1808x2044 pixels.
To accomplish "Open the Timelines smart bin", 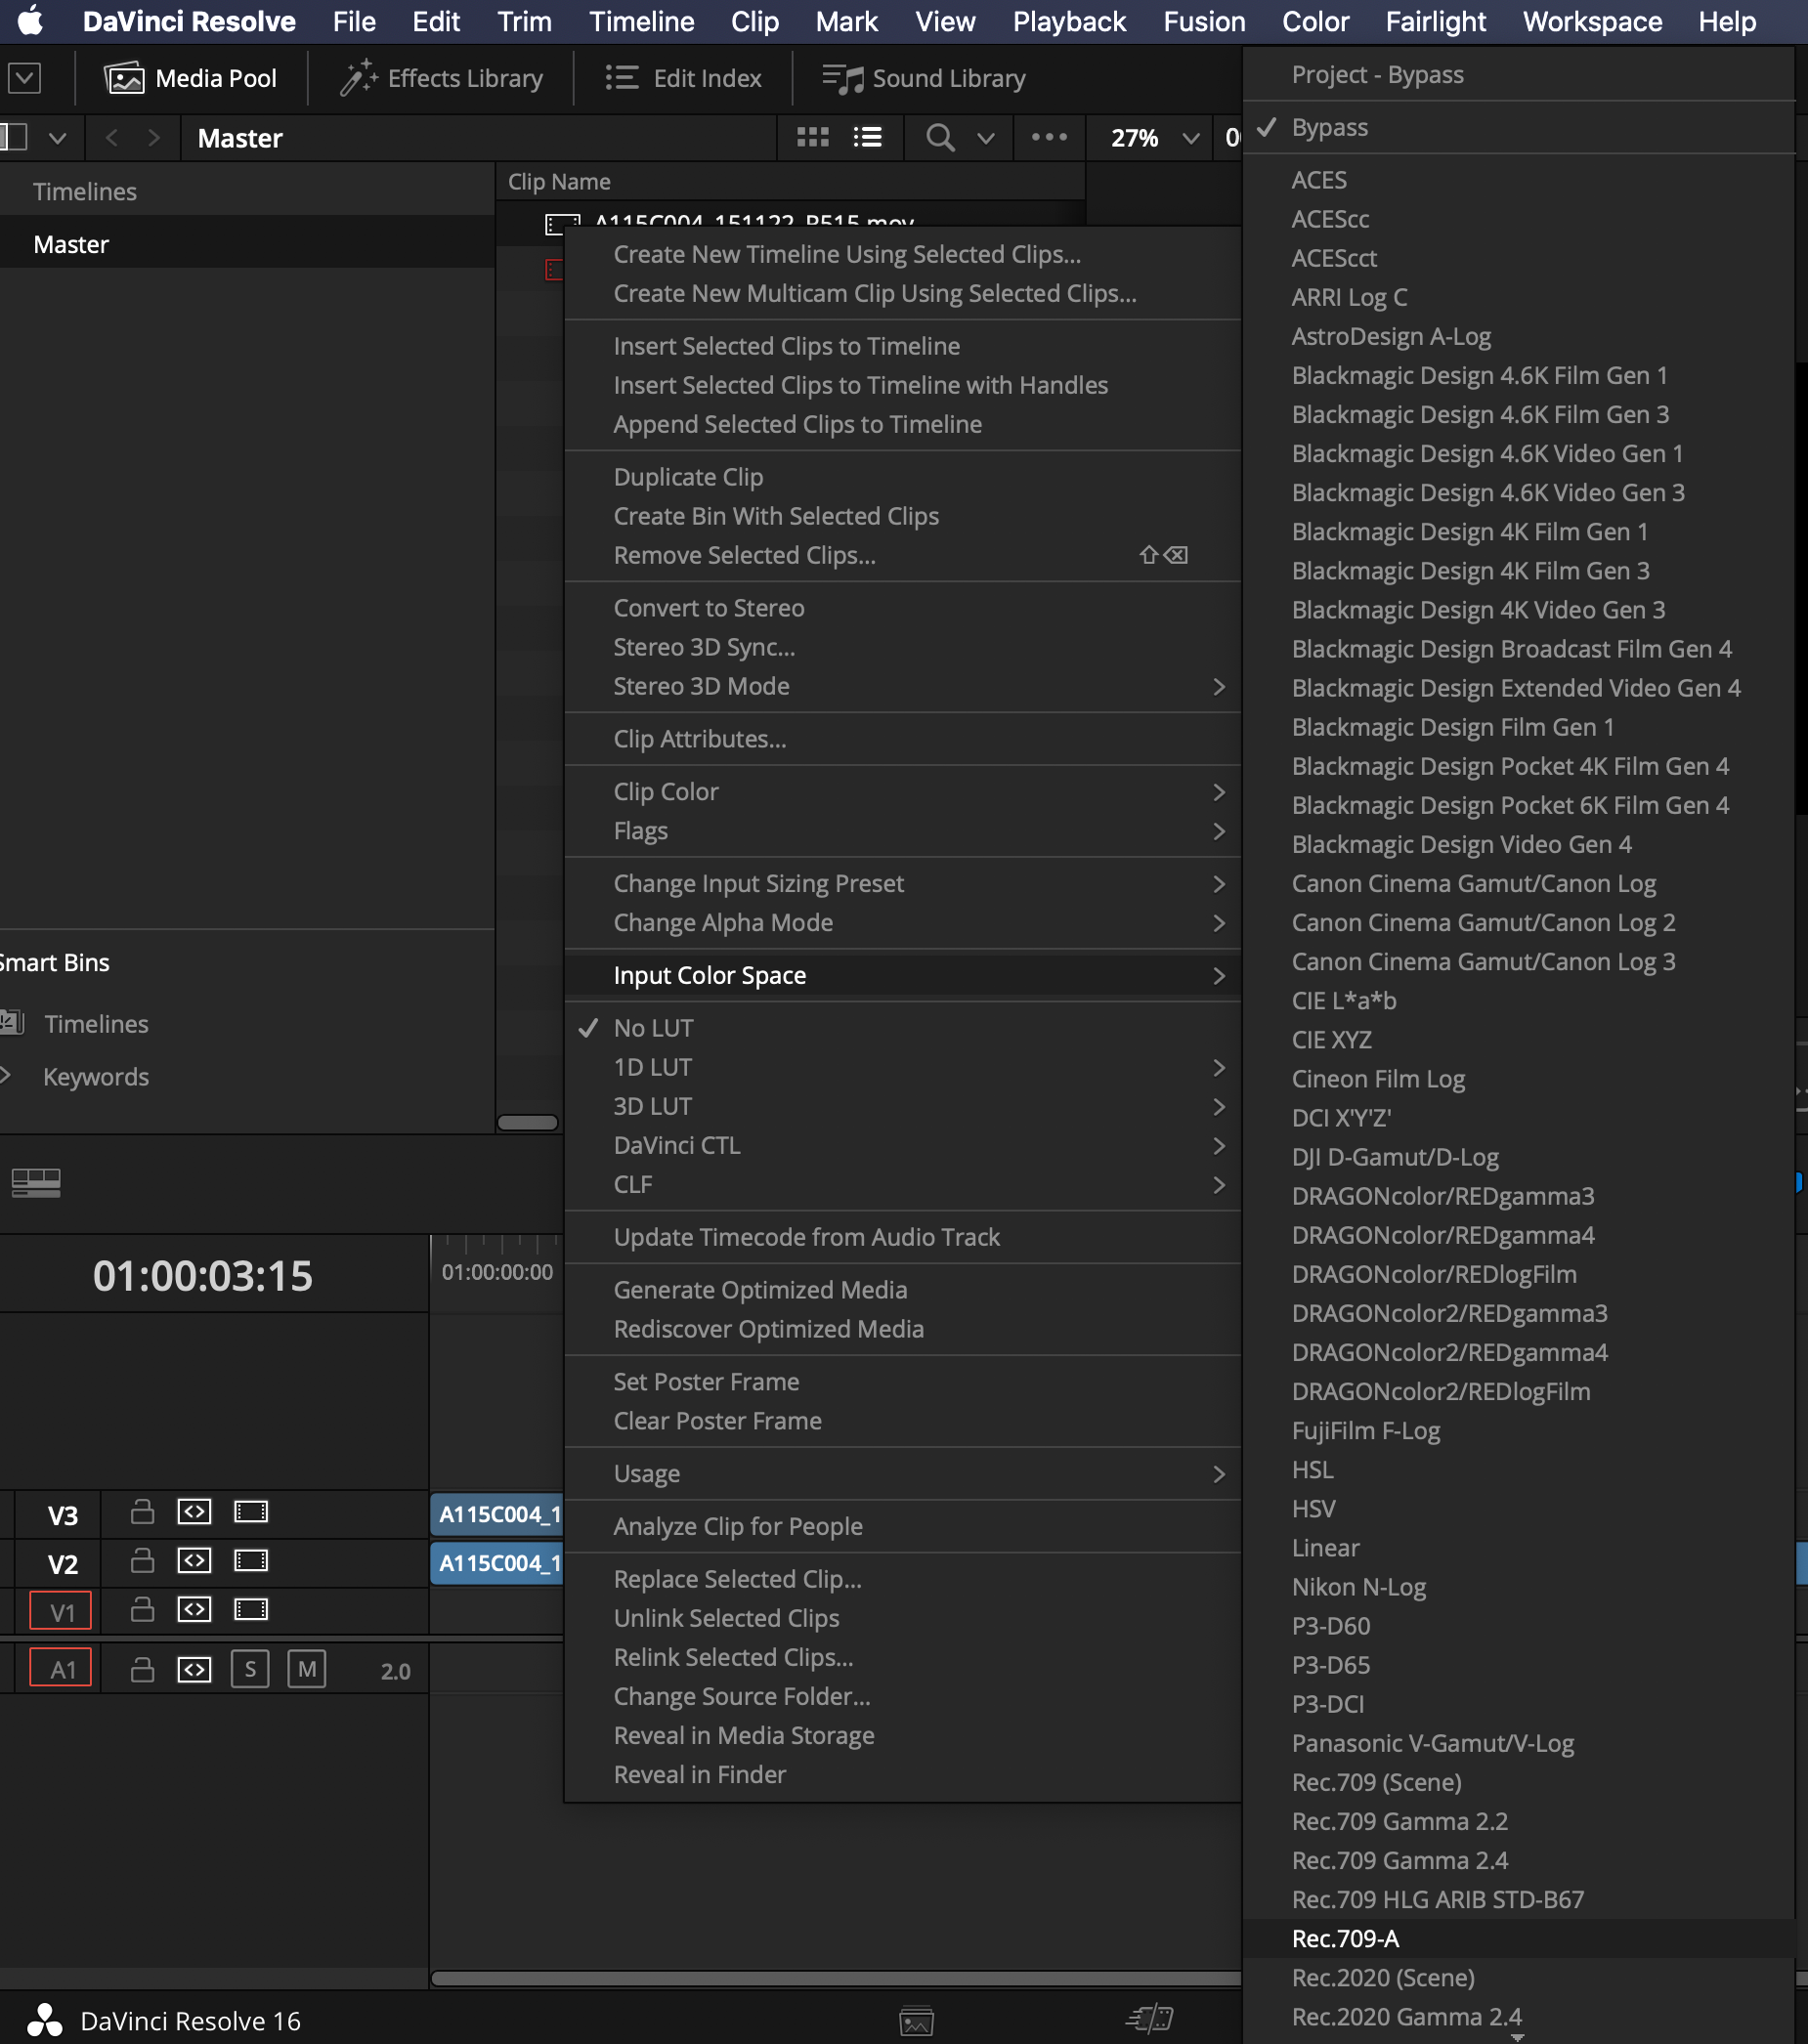I will [x=96, y=1024].
